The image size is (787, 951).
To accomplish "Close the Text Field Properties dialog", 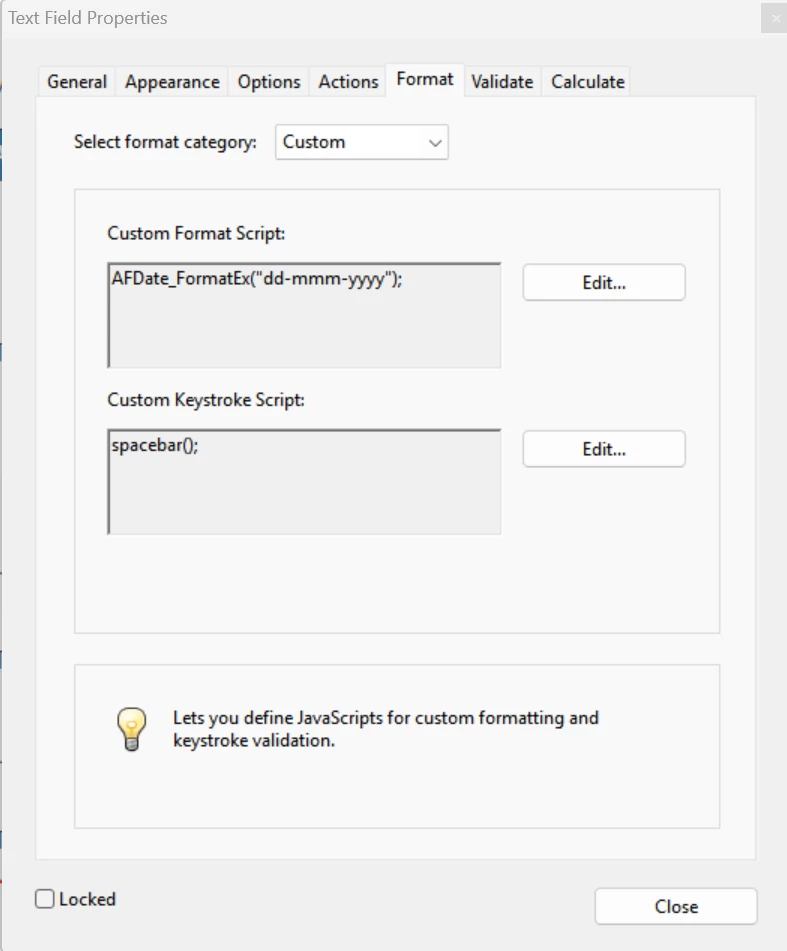I will 676,907.
